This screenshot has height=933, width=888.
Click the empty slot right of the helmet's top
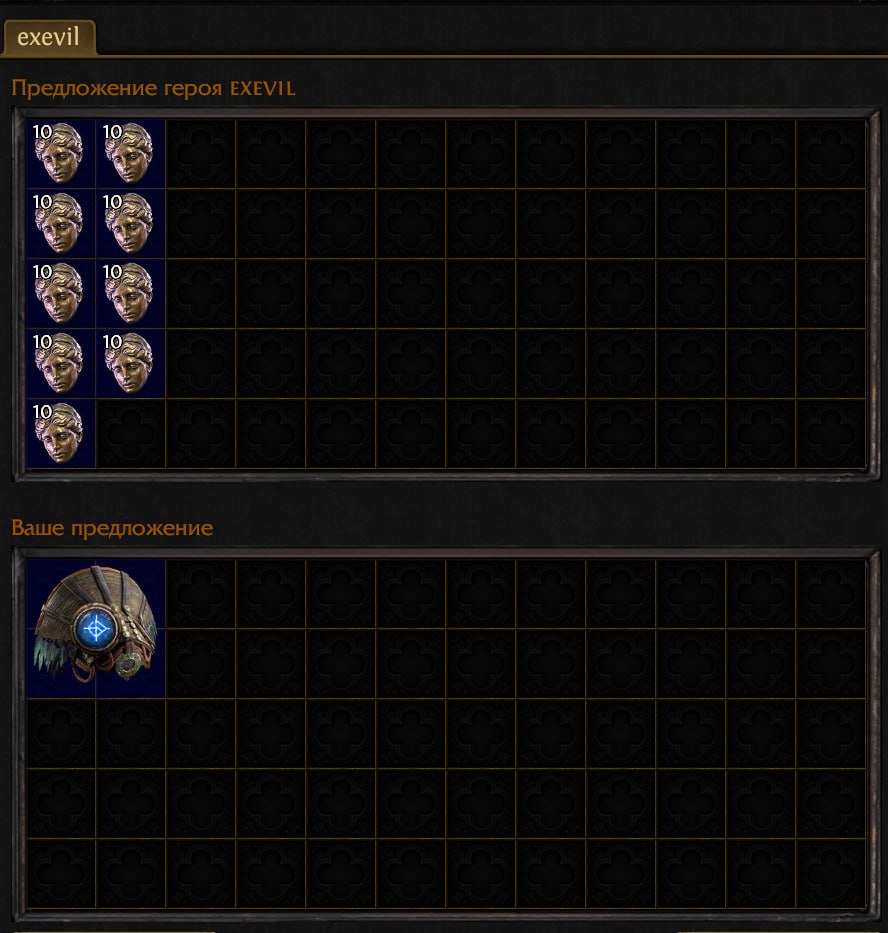point(201,594)
